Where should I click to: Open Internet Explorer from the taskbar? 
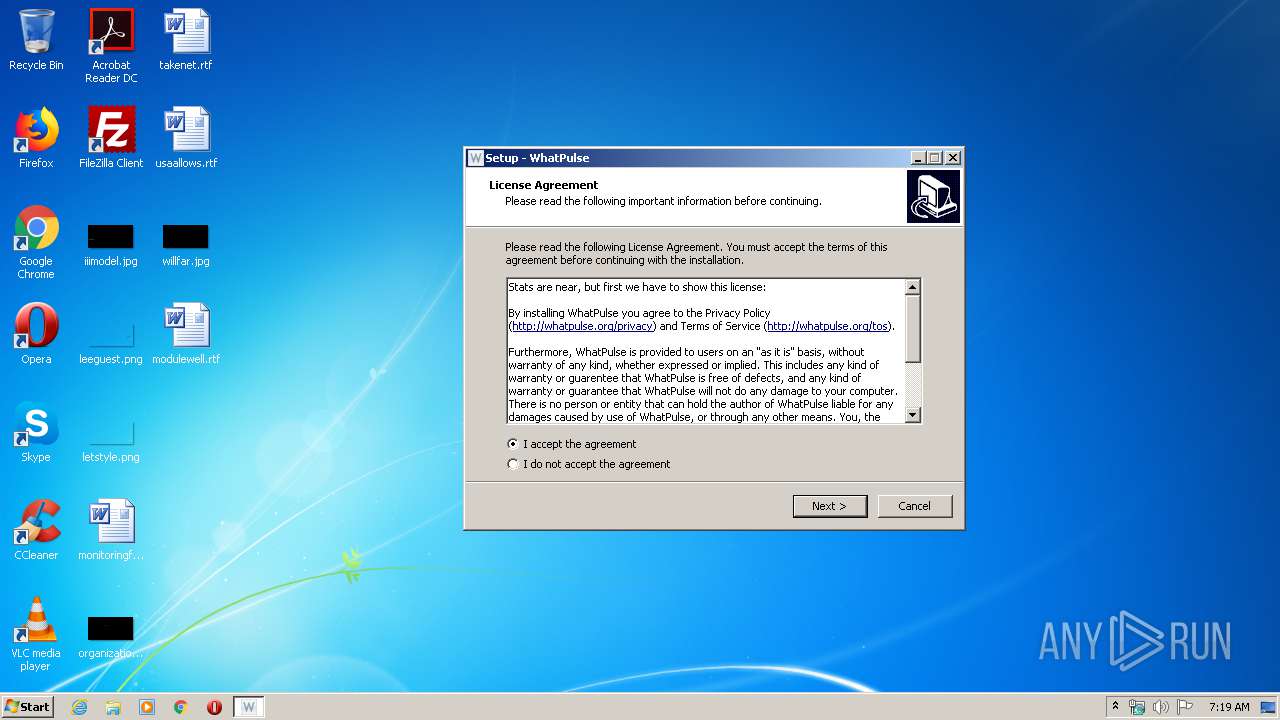click(x=79, y=707)
